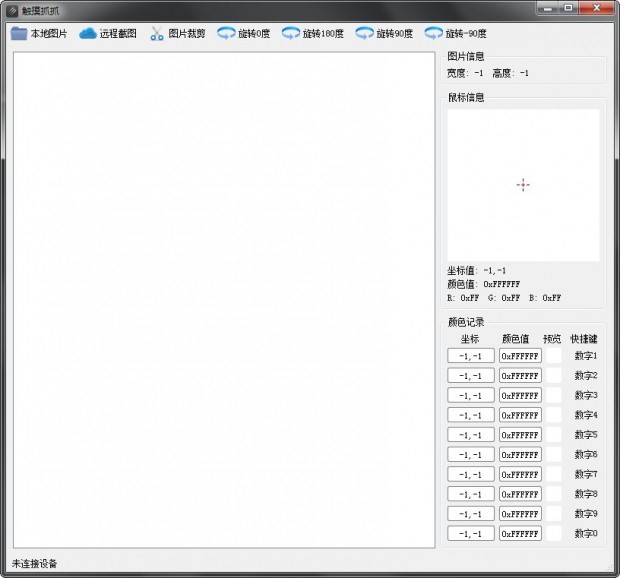The width and height of the screenshot is (620, 578).
Task: Click the coordinate field for 数字0
Action: click(471, 534)
